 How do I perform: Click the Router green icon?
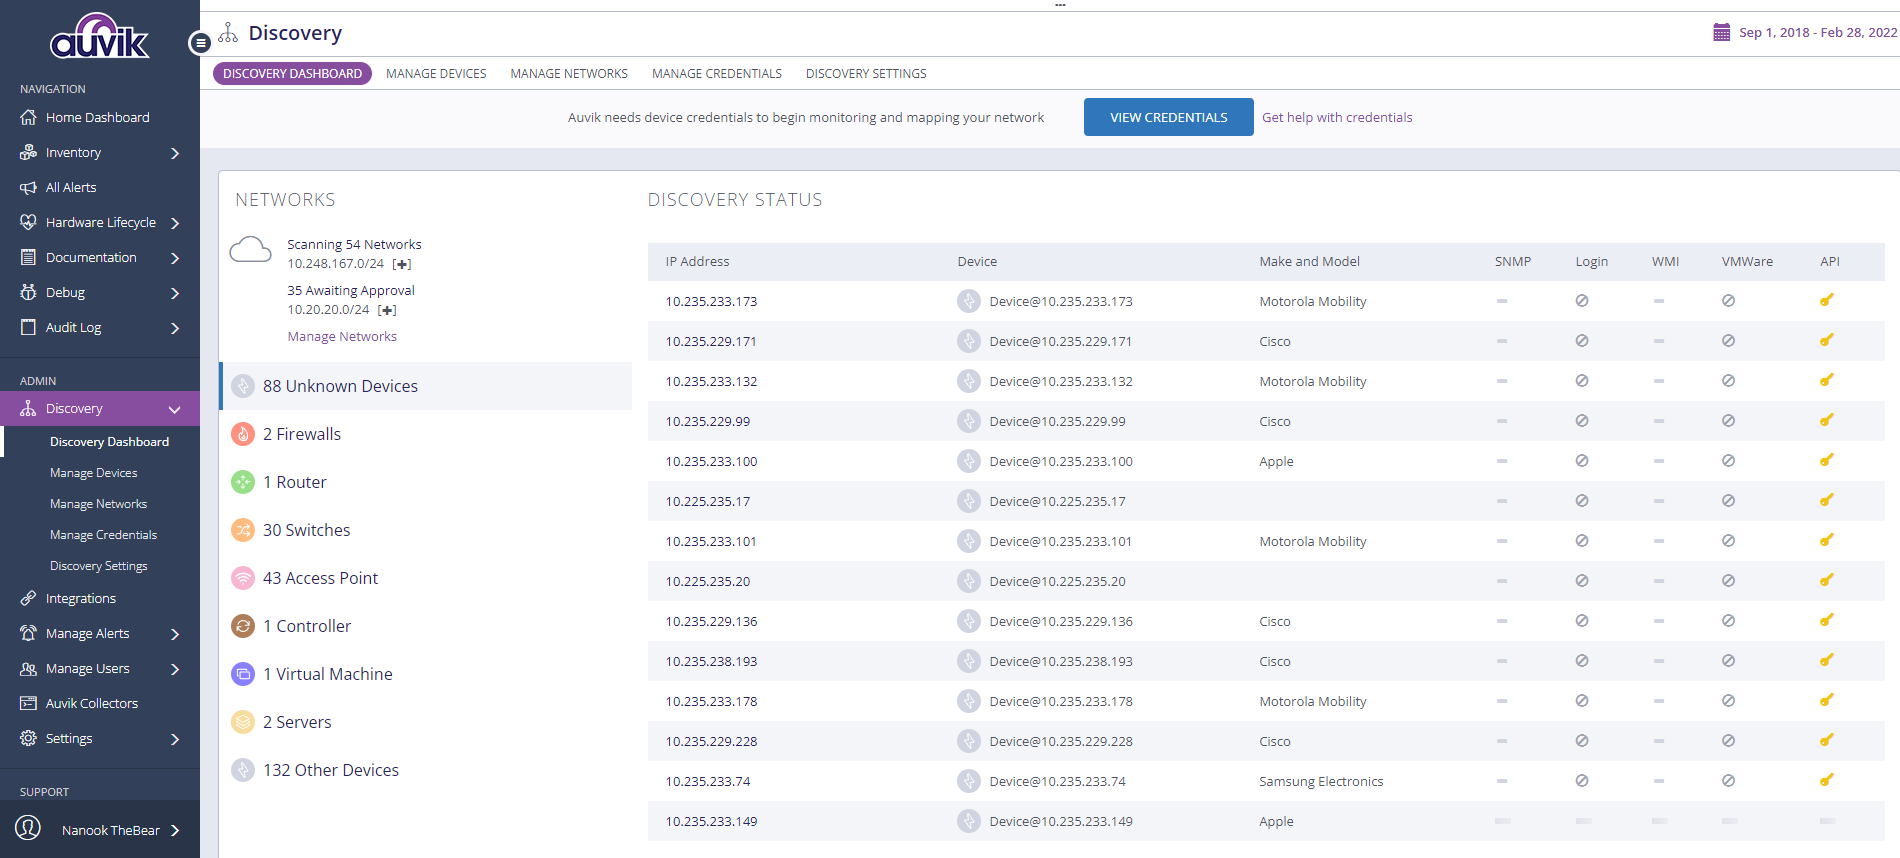243,482
